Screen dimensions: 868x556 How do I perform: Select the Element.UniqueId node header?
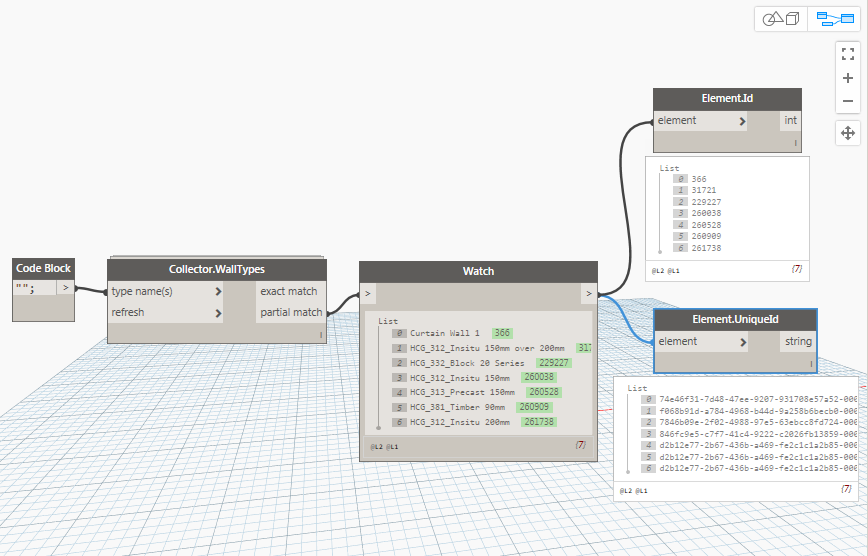[735, 320]
